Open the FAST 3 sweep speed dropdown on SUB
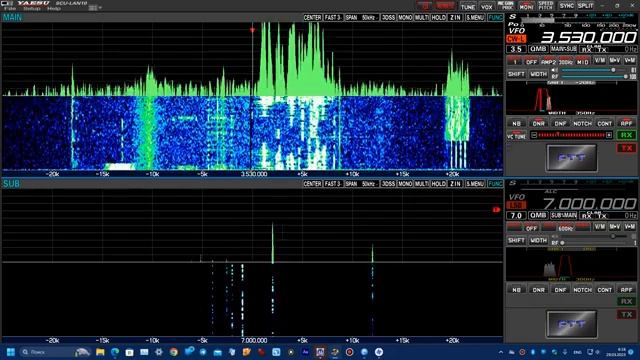The image size is (640, 360). [333, 184]
